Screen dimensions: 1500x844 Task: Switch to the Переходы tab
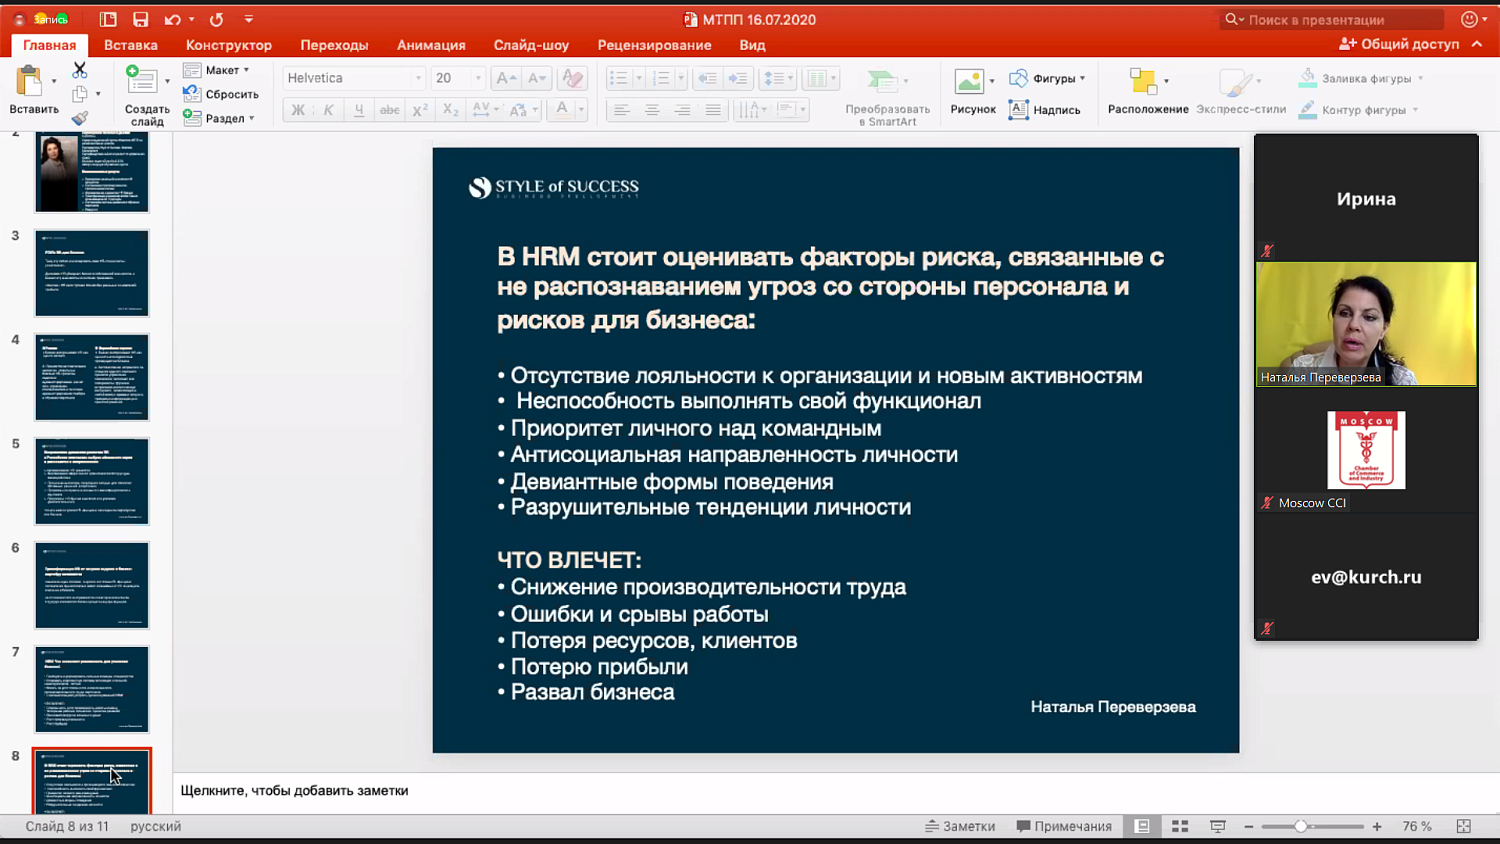coord(334,45)
